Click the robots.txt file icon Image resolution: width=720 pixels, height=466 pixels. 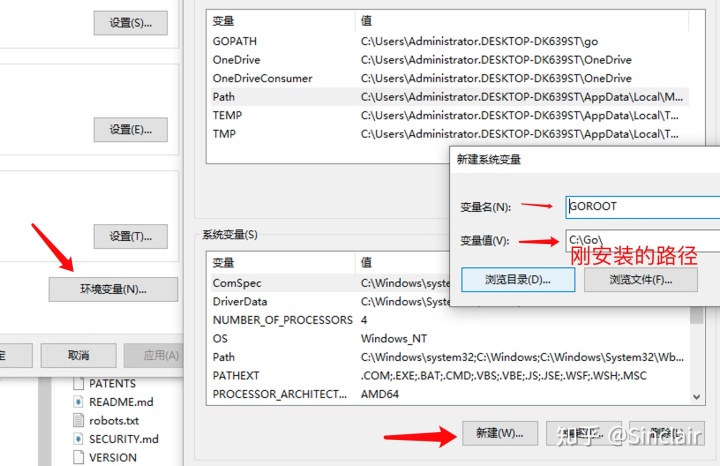coord(79,421)
